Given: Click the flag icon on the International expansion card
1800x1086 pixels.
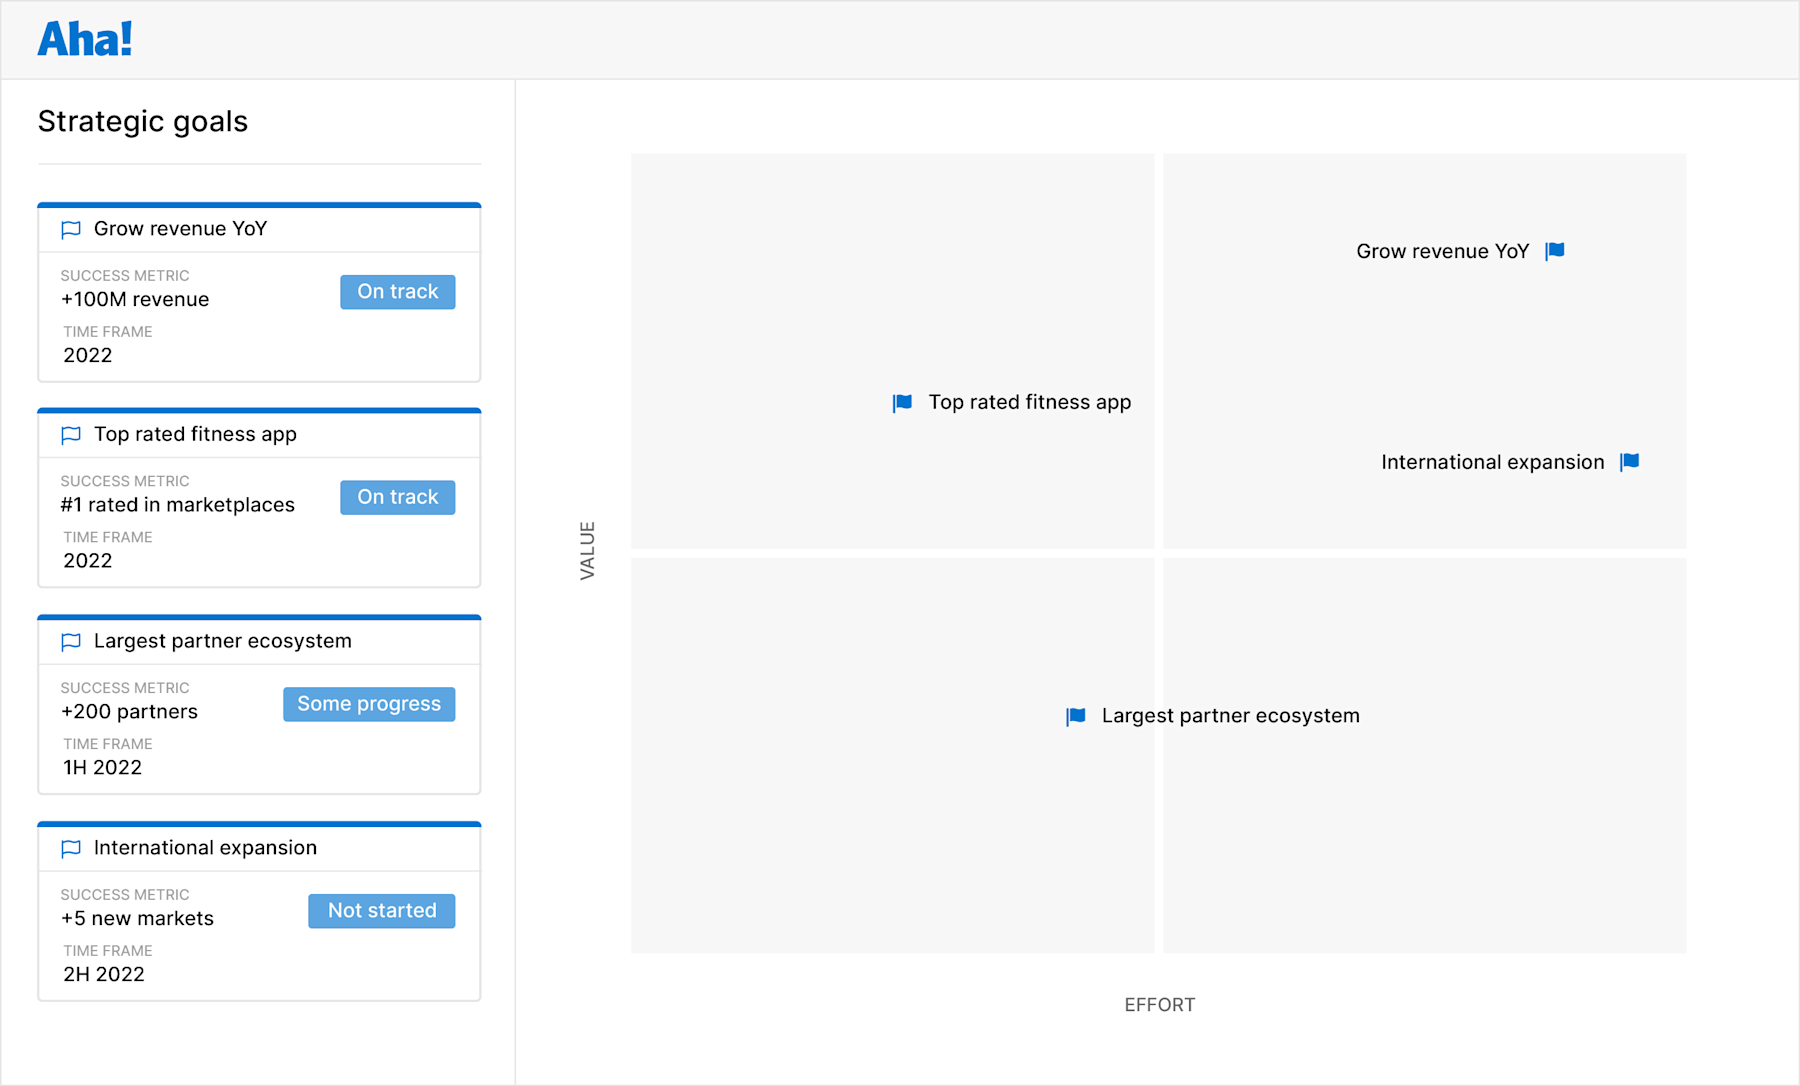Looking at the screenshot, I should 70,848.
